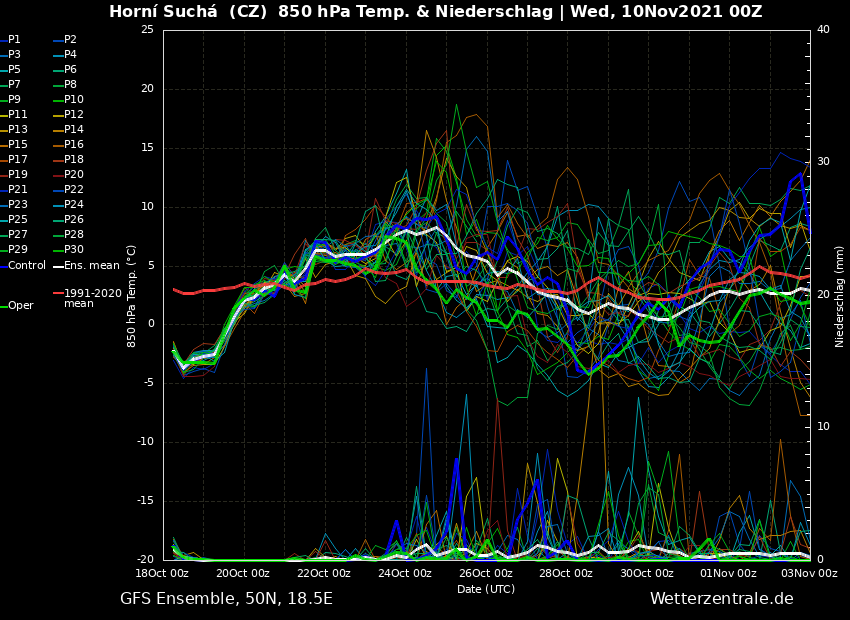Select the Oper legend entry

20,306
